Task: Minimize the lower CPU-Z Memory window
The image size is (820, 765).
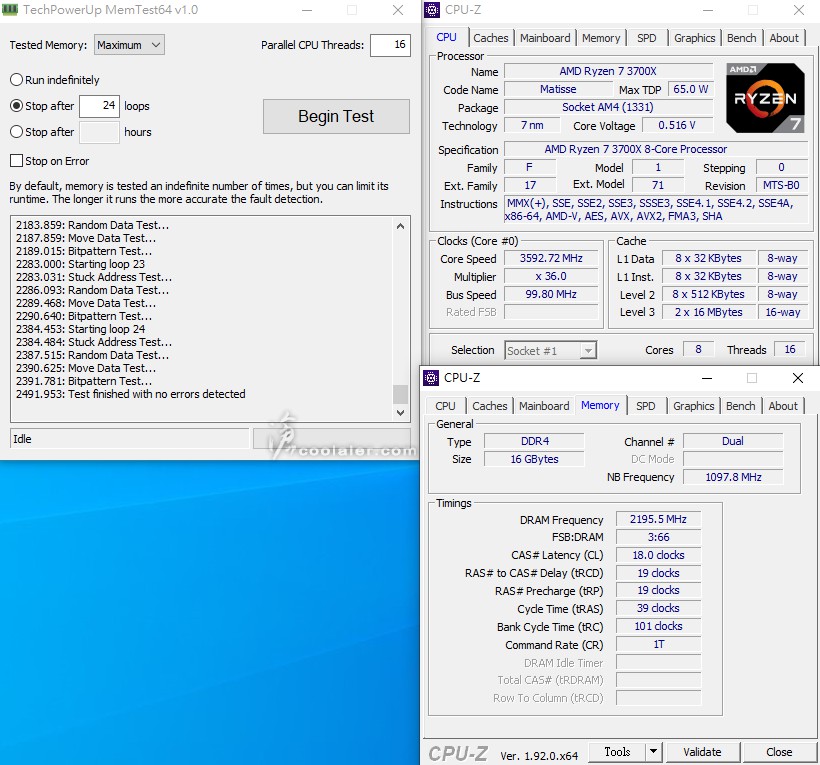Action: tap(707, 378)
